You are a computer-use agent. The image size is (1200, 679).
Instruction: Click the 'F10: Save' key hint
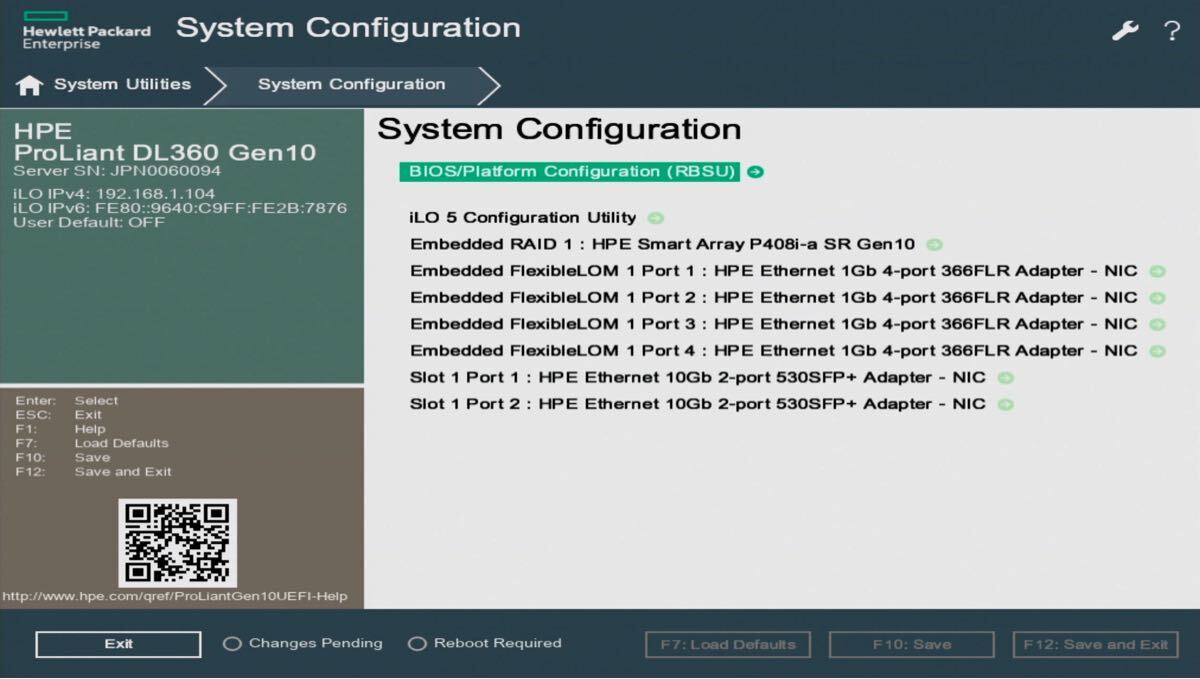tap(63, 457)
